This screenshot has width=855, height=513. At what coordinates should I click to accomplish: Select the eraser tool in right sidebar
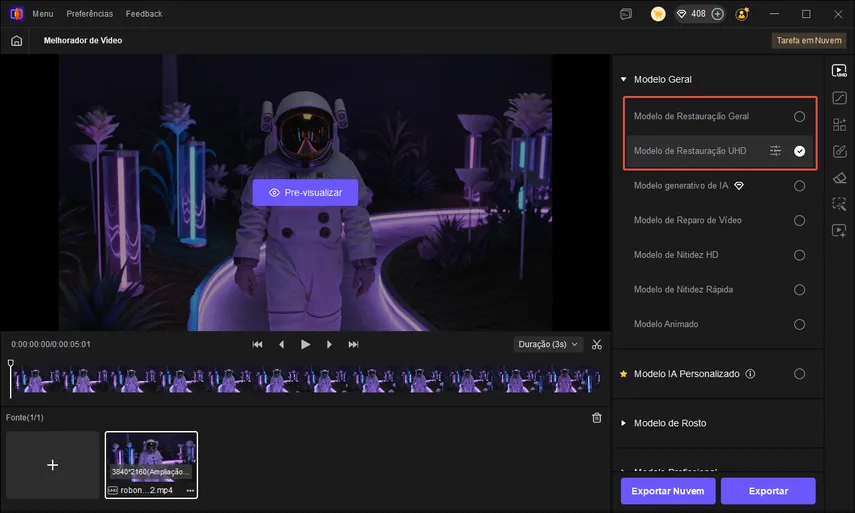click(x=839, y=178)
